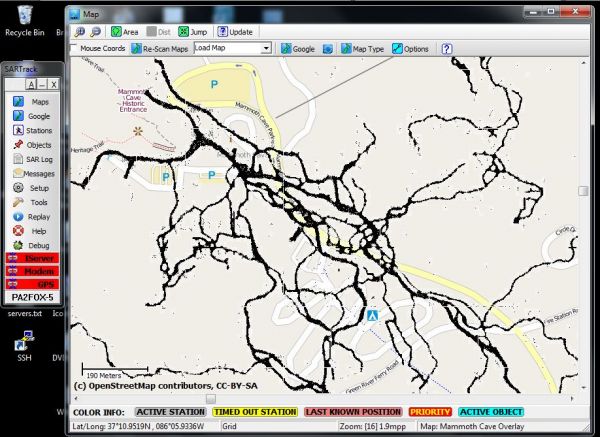Open Objects in SARTrack panel
Image resolution: width=600 pixels, height=437 pixels.
[x=32, y=145]
